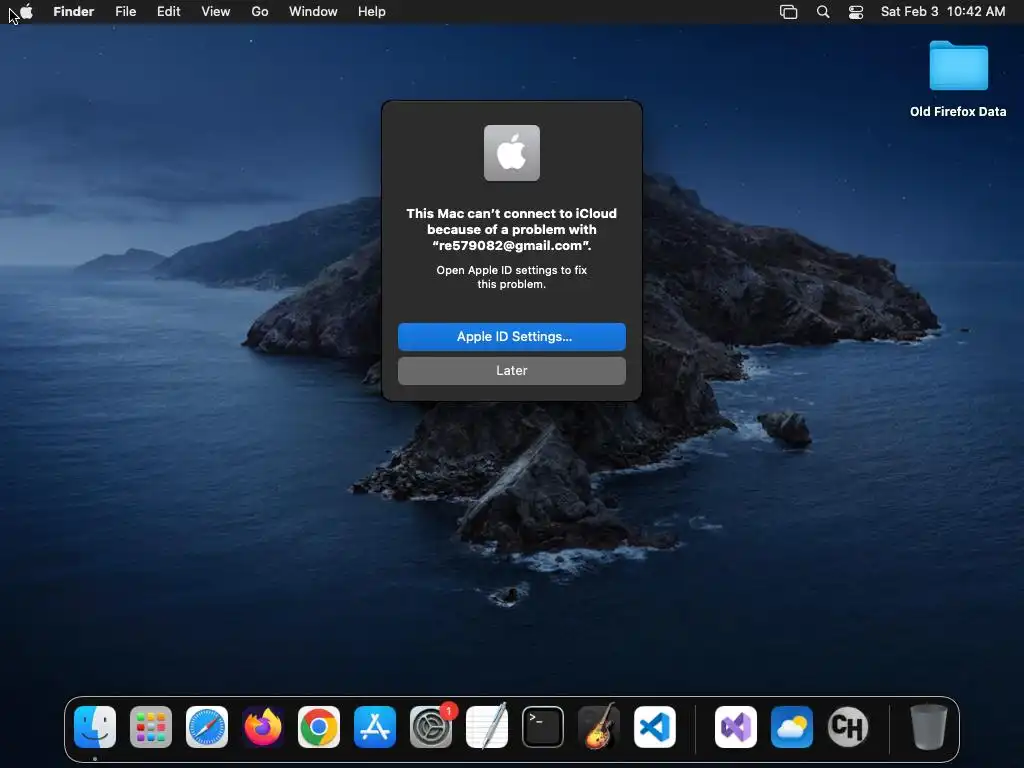Launch Safari from the Dock
Screen dimensions: 1024x768
tap(207, 727)
